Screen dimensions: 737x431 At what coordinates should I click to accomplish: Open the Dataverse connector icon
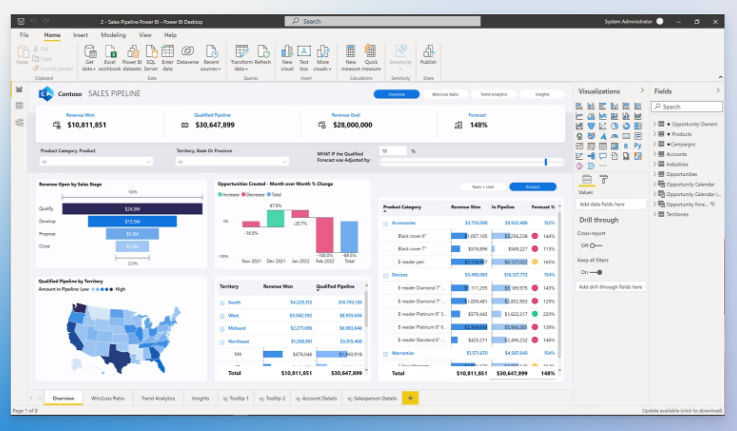[188, 51]
